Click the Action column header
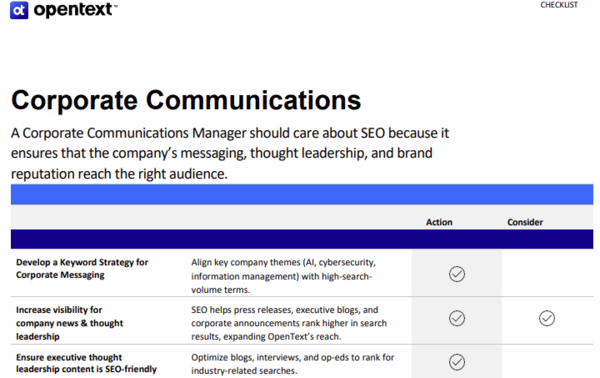 pos(439,222)
